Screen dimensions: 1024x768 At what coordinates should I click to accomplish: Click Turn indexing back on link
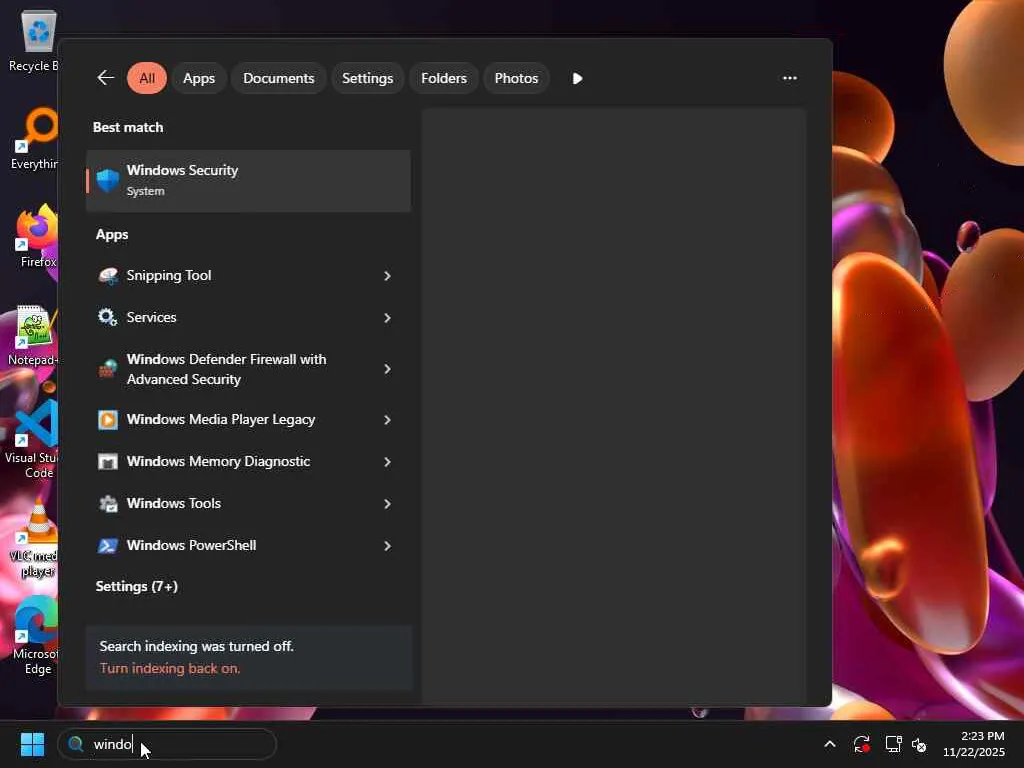170,669
